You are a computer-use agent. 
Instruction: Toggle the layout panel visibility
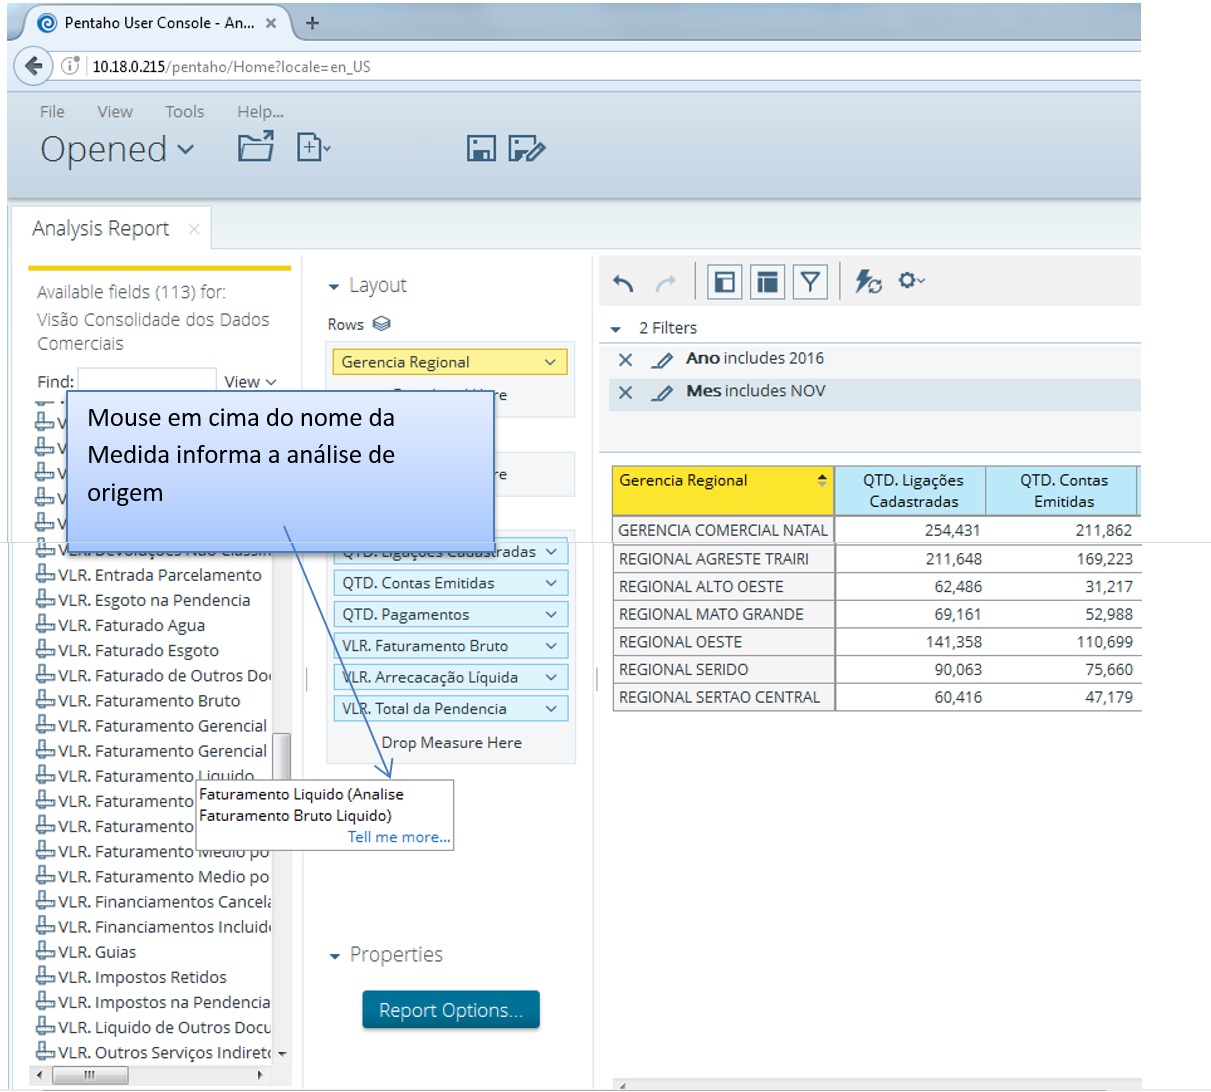pyautogui.click(x=766, y=282)
